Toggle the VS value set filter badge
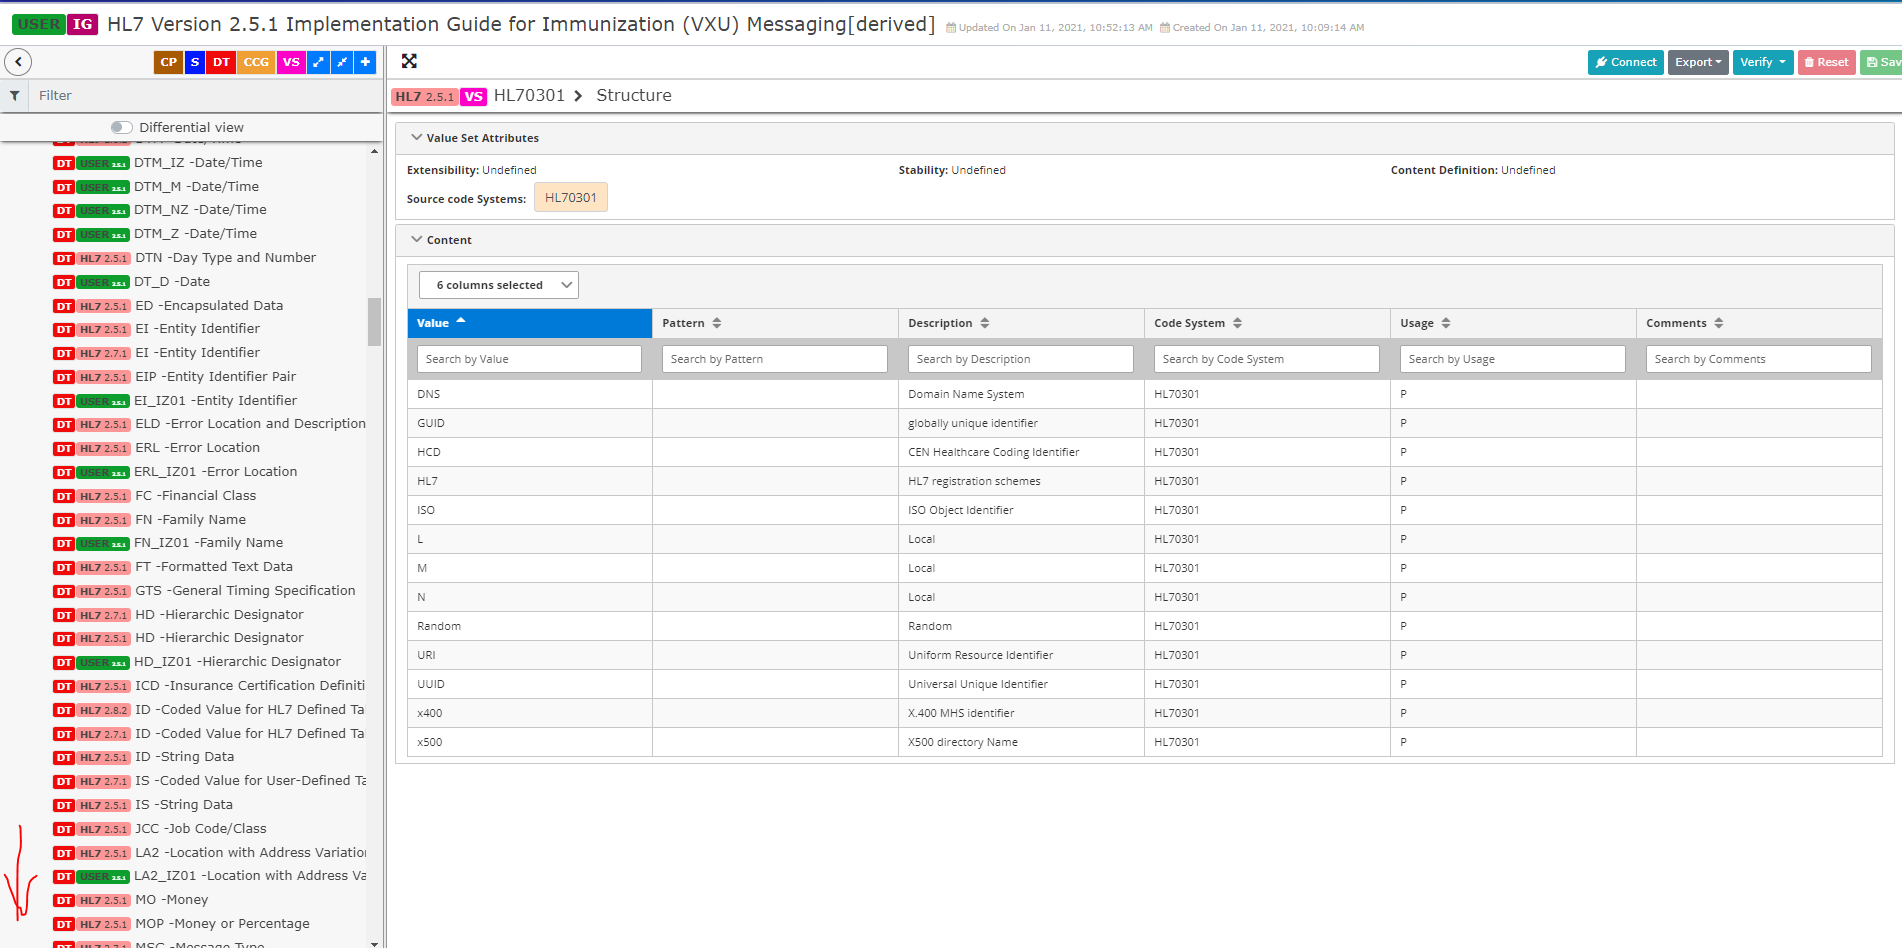This screenshot has height=948, width=1902. pyautogui.click(x=290, y=62)
